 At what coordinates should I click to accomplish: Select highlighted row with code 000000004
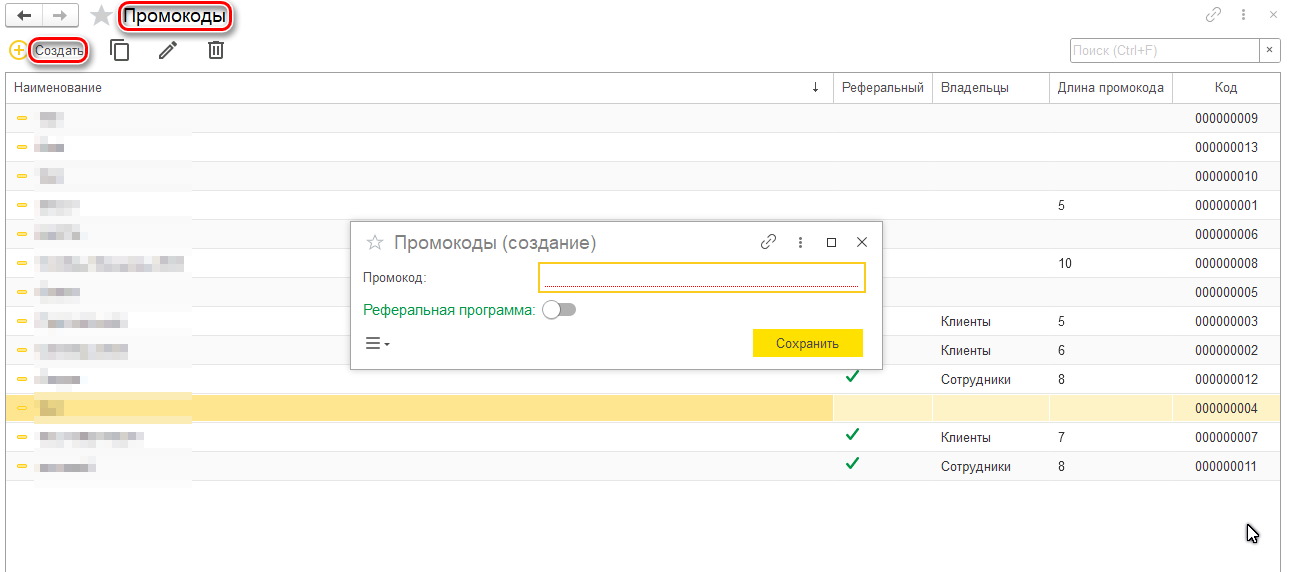pyautogui.click(x=643, y=408)
